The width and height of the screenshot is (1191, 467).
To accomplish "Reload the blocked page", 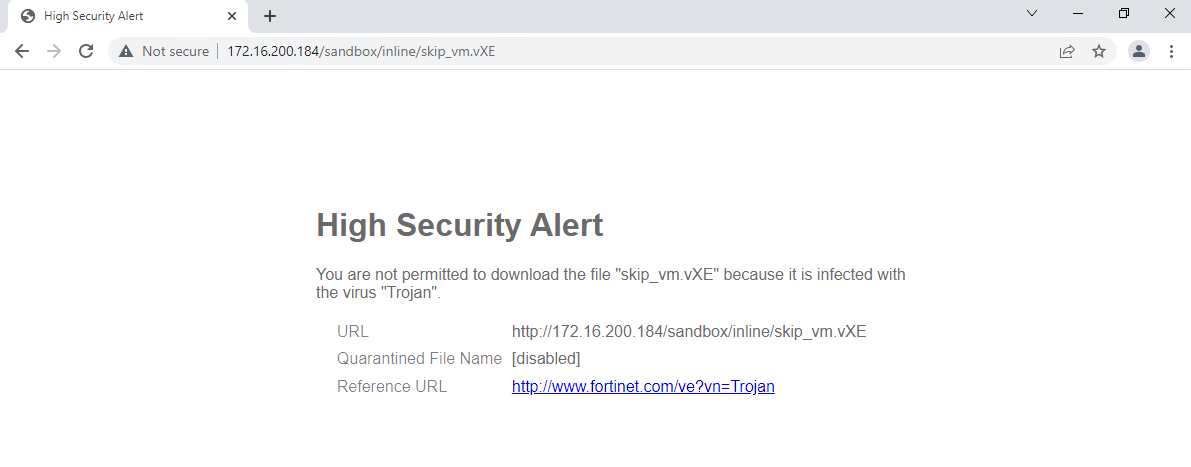I will pyautogui.click(x=86, y=51).
